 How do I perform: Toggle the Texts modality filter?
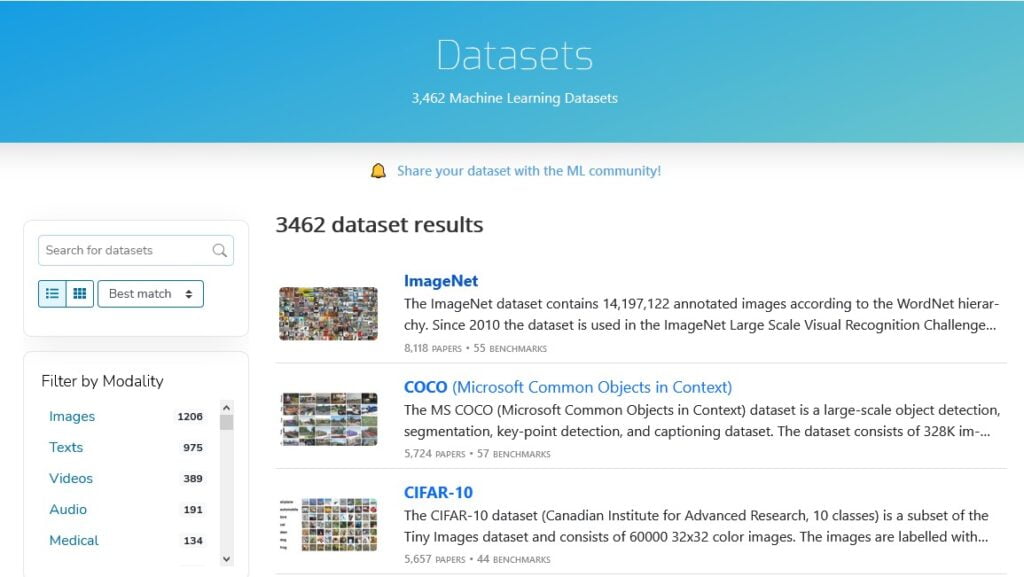pos(66,447)
